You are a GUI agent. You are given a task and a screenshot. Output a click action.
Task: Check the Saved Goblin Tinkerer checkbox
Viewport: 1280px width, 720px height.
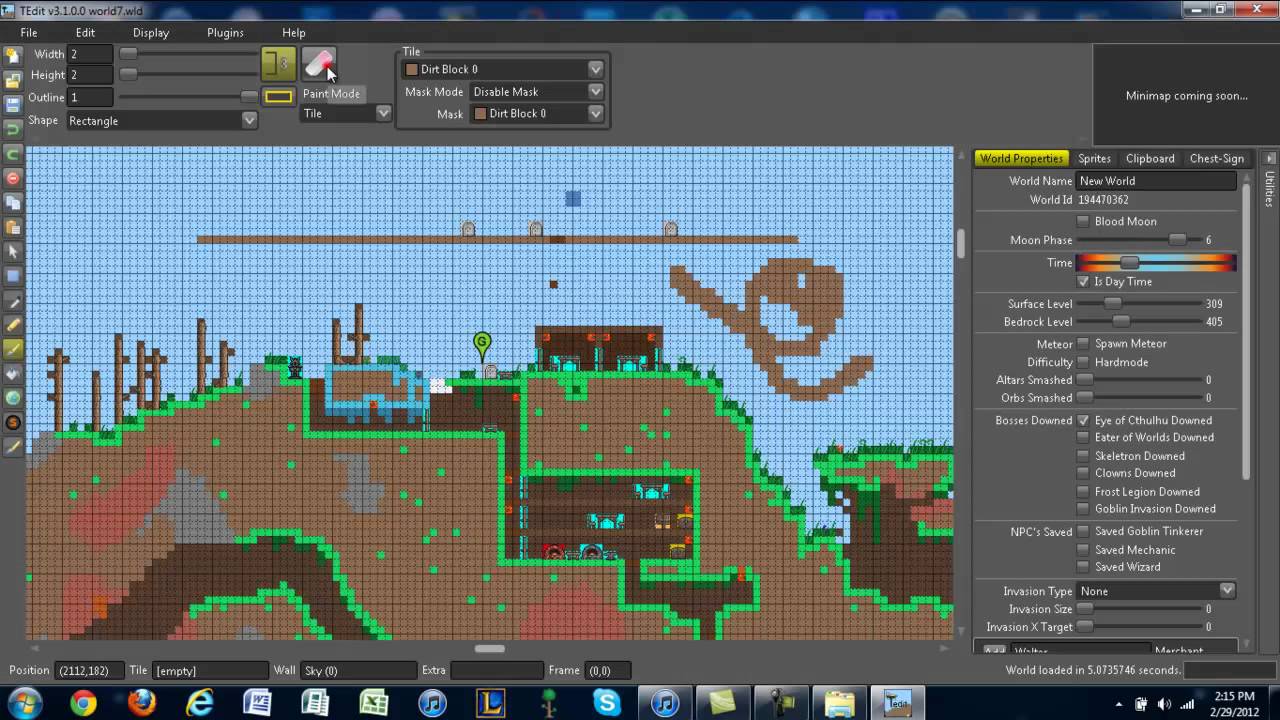1083,532
